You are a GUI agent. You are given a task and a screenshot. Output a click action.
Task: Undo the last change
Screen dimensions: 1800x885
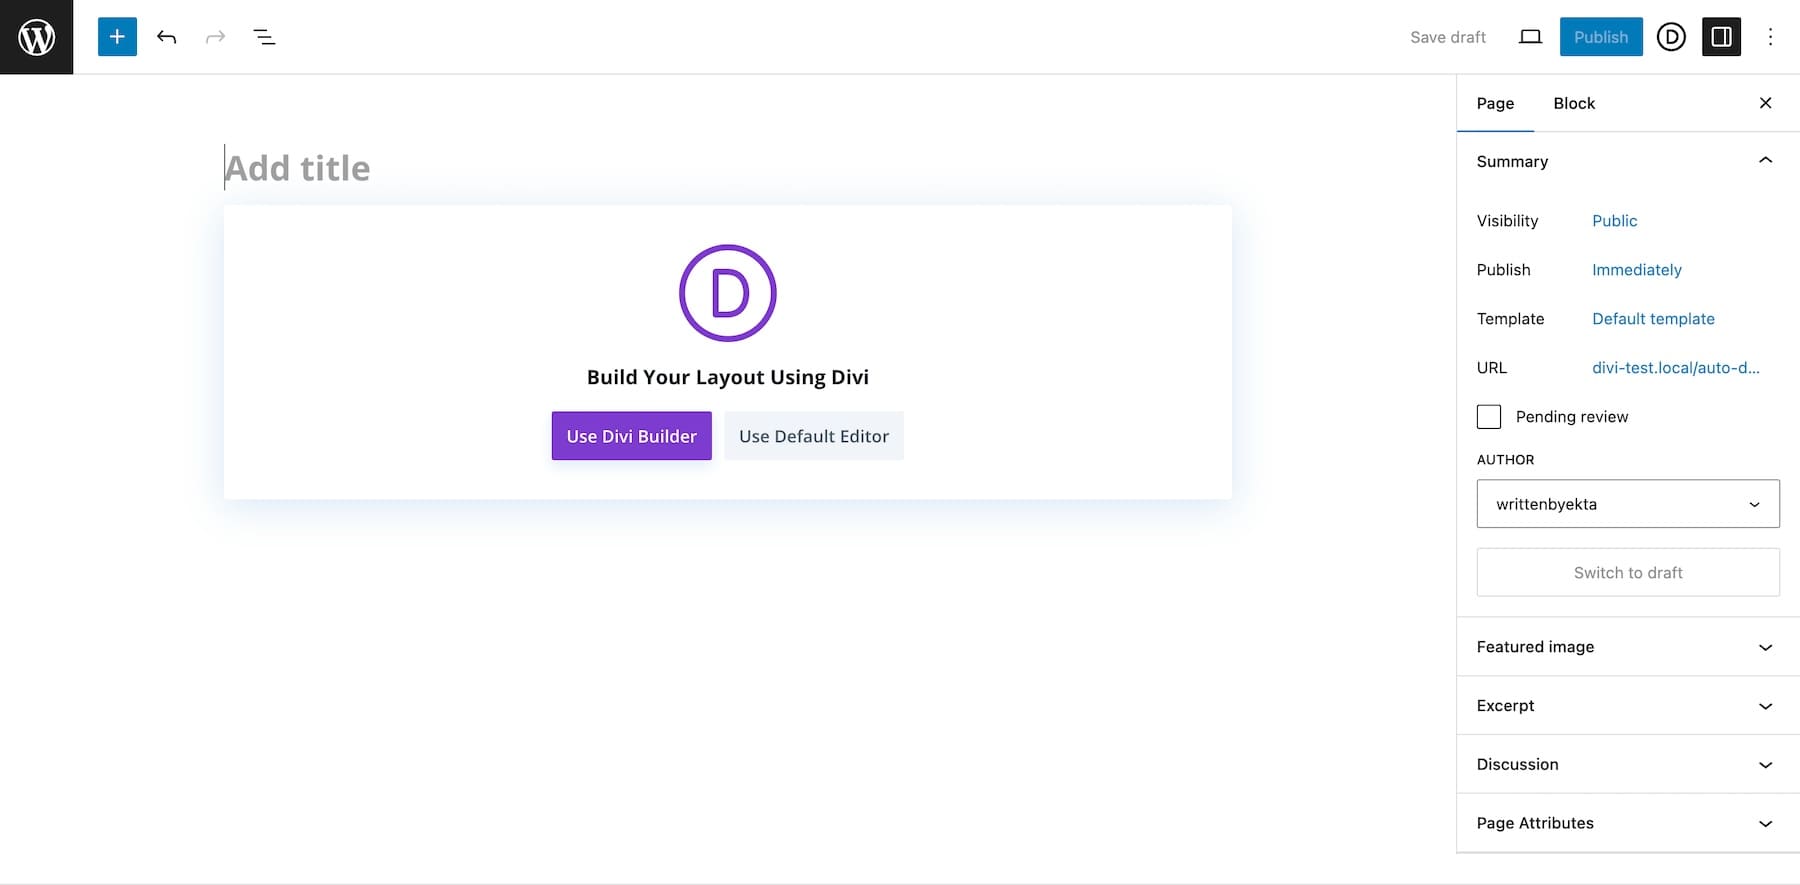166,37
